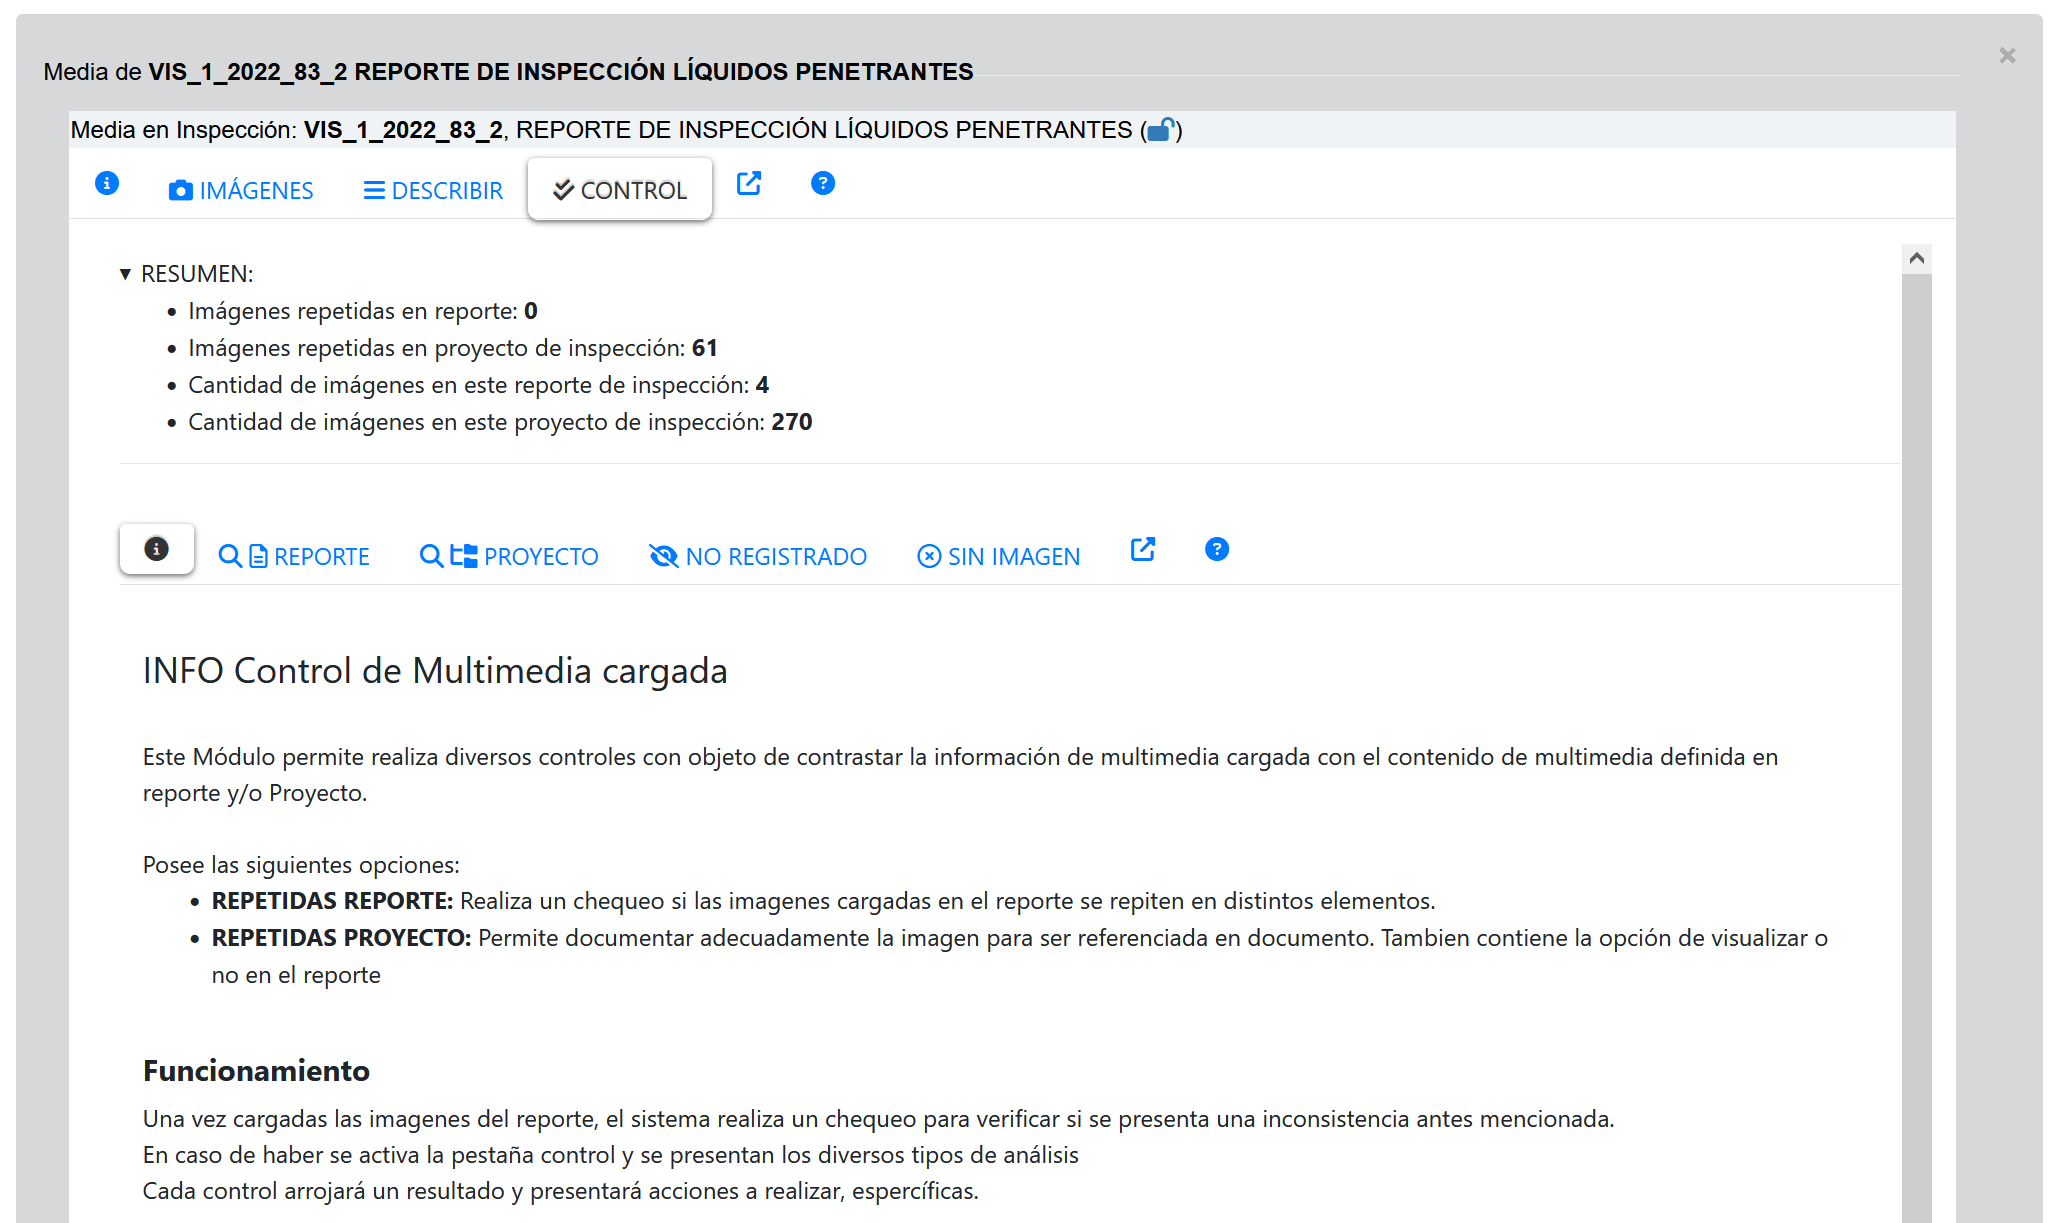Open the SIN IMAGEN tab
The height and width of the screenshot is (1223, 2056).
(x=998, y=556)
